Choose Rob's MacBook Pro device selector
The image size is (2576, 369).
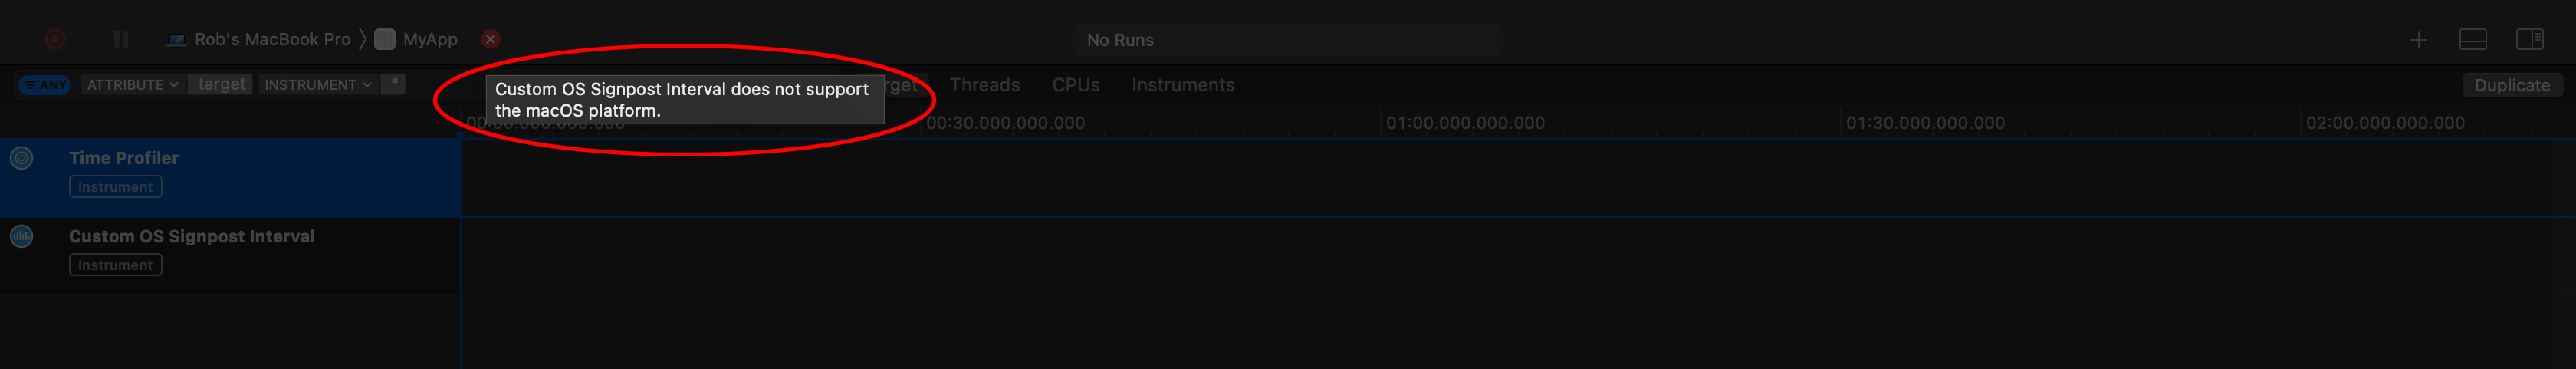tap(259, 40)
